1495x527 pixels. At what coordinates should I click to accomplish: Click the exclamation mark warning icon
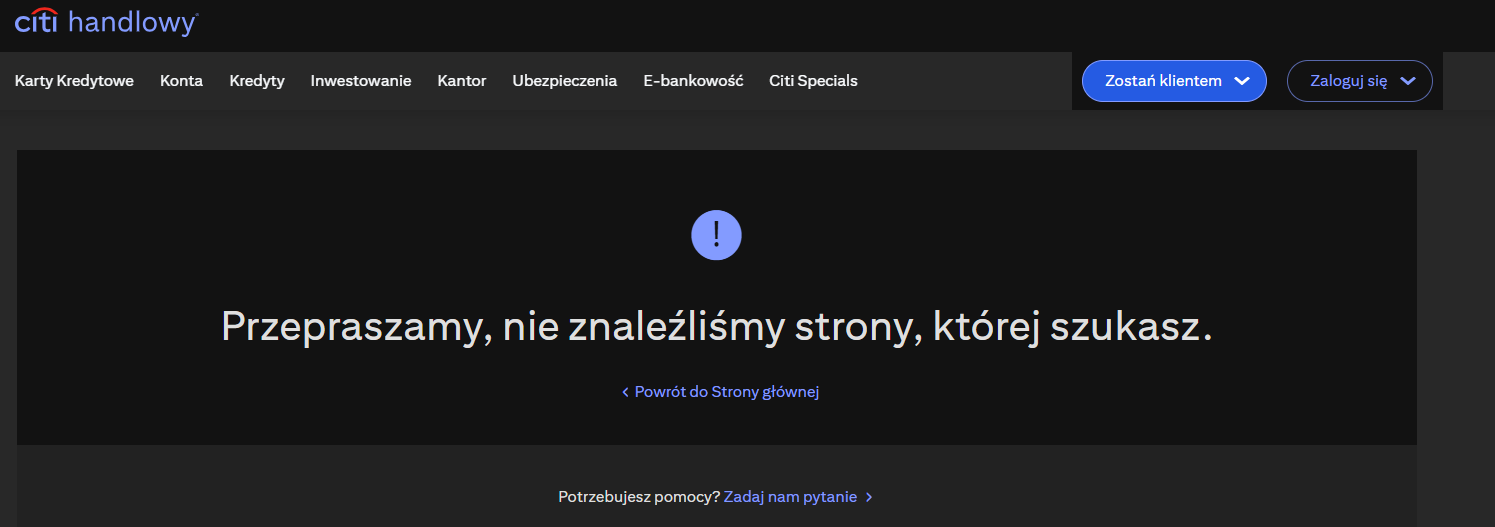716,235
